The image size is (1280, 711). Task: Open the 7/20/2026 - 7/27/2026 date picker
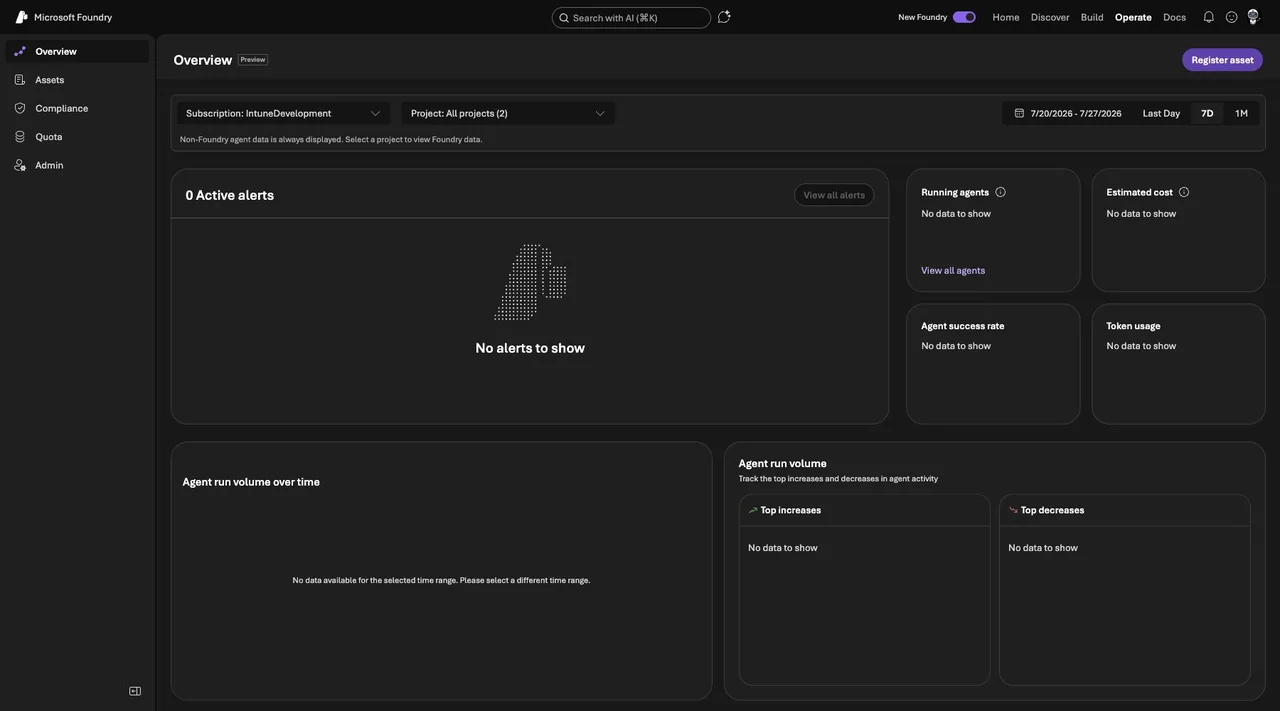pos(1068,113)
